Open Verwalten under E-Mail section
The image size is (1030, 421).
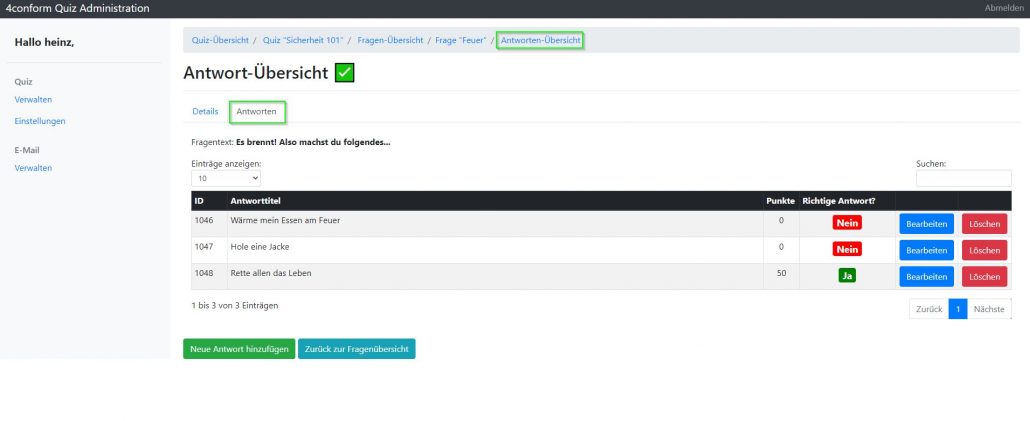pyautogui.click(x=33, y=168)
